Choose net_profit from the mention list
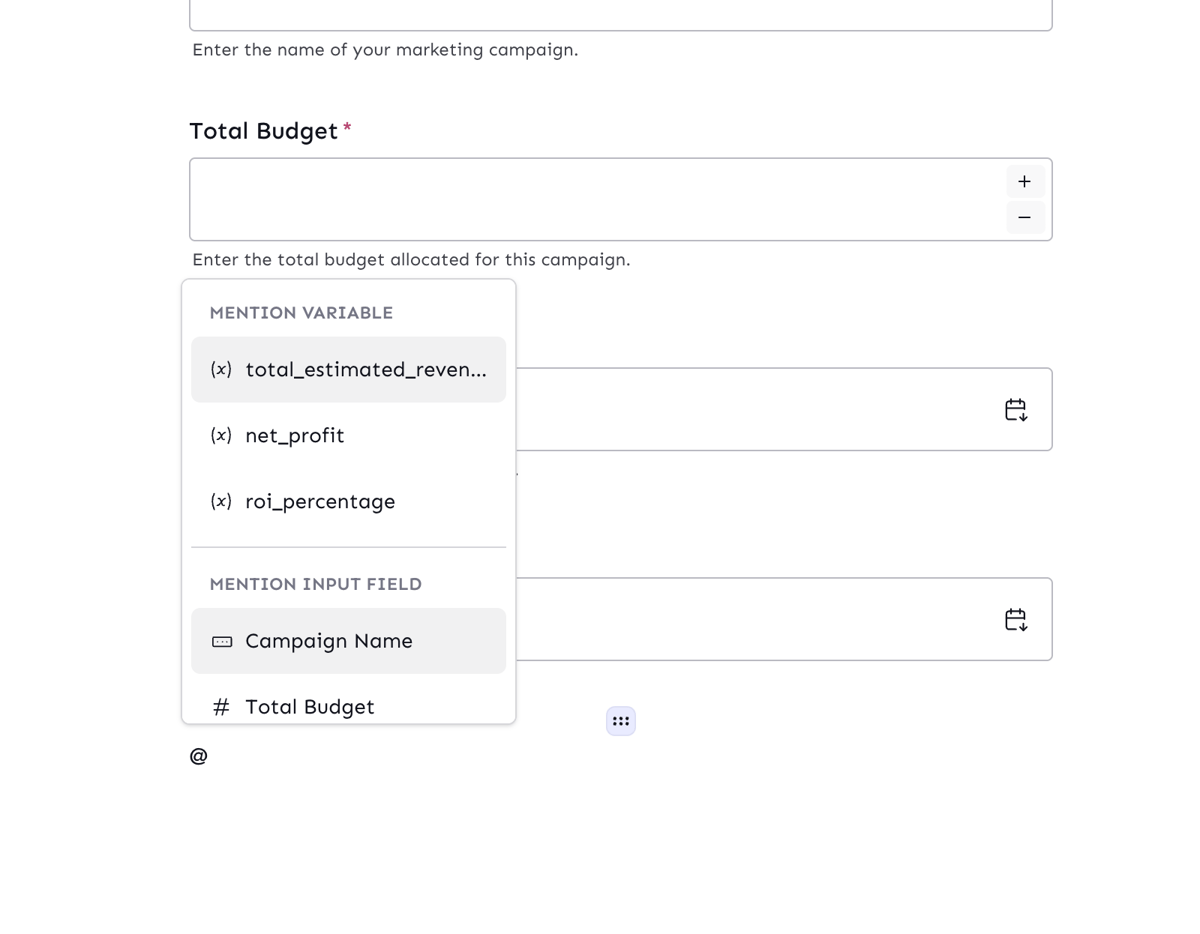 (295, 436)
